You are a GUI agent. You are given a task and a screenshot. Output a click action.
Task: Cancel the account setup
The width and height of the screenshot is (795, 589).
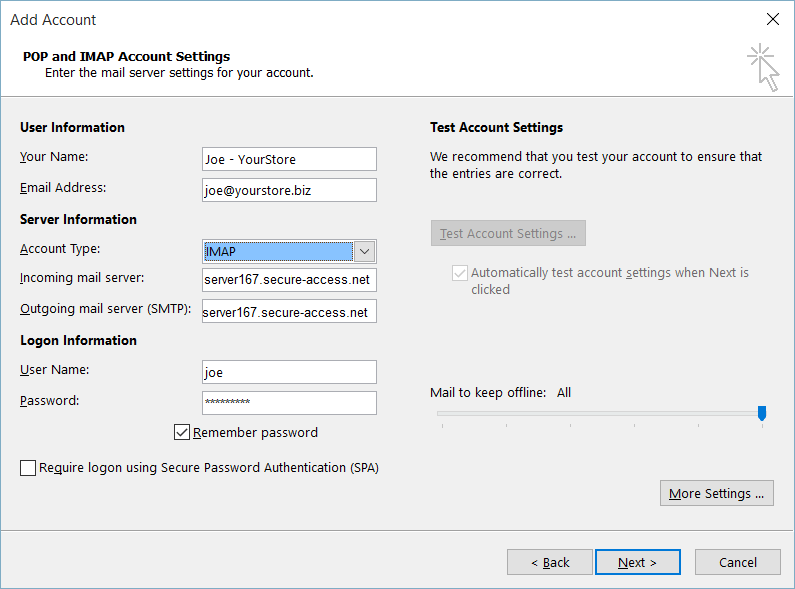click(737, 562)
